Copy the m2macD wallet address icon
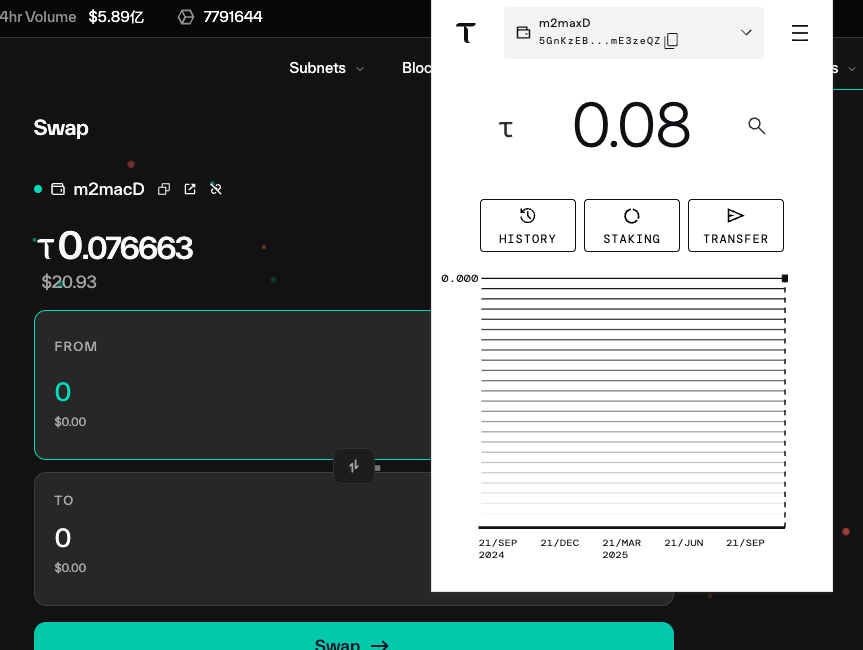863x650 pixels. (164, 189)
